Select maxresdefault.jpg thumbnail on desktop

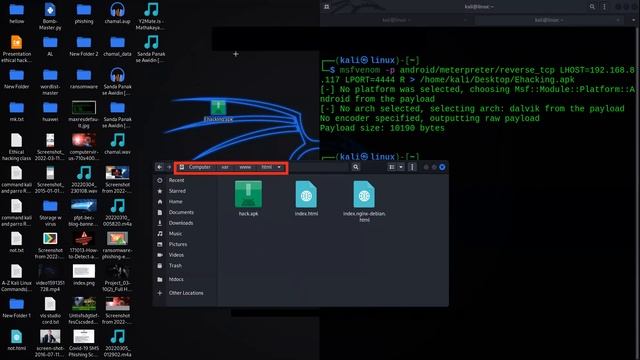coord(84,114)
